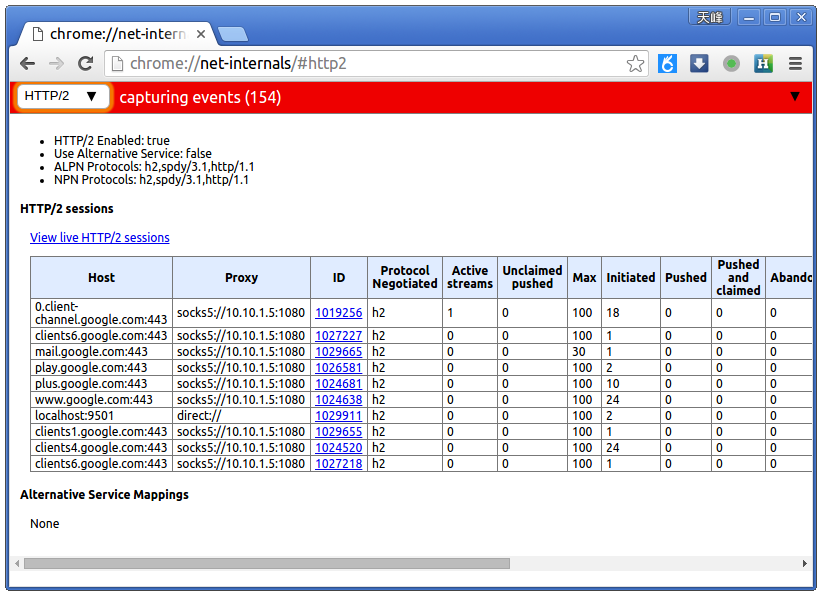Screen dimensions: 819x593
Task: Click the mail.google.com:443 host cell
Action: (x=101, y=352)
